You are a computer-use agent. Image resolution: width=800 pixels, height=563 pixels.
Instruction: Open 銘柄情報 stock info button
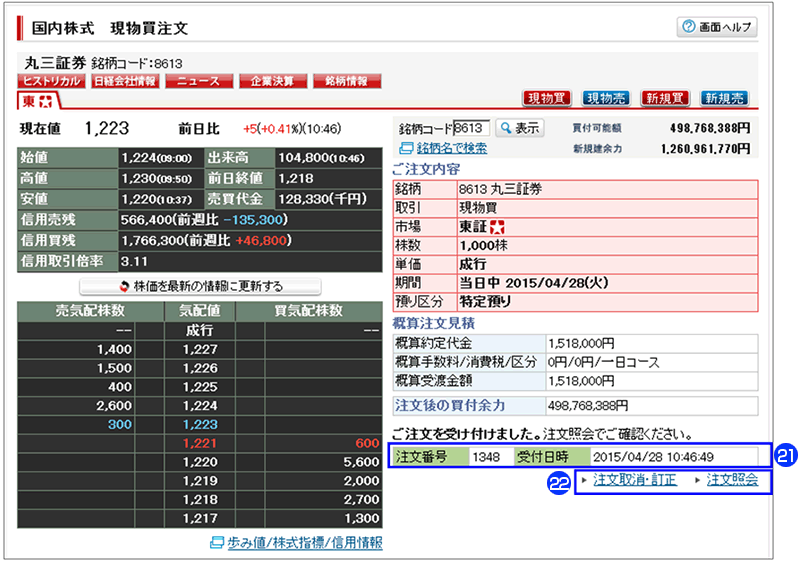(x=347, y=81)
